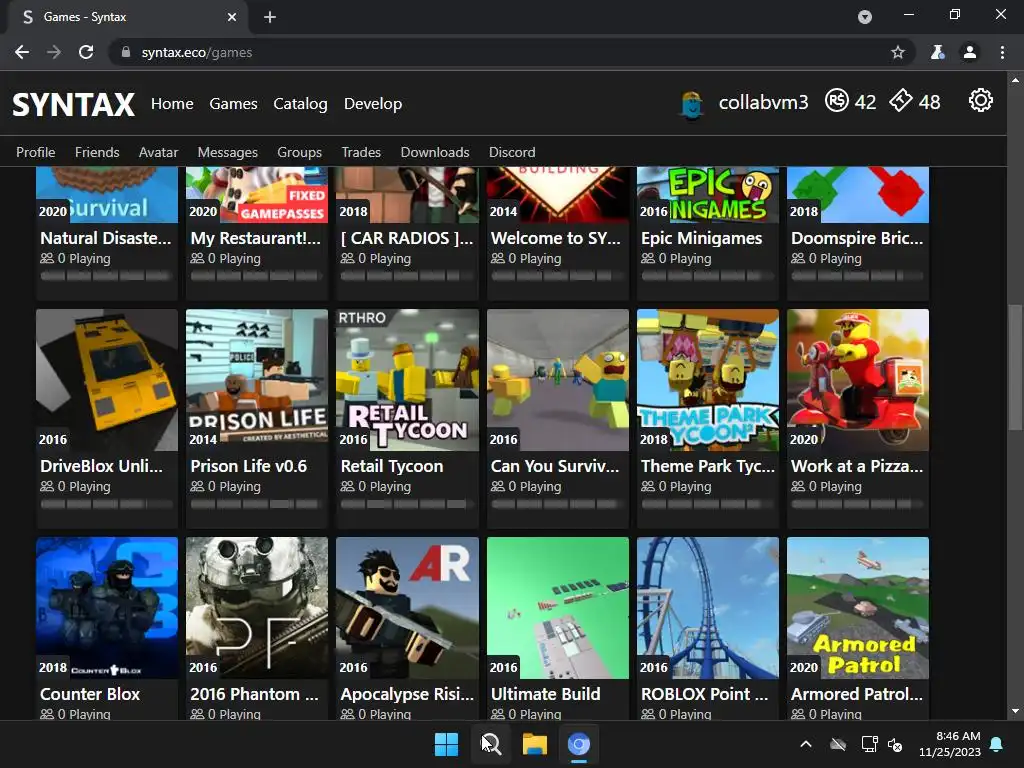Bookmark this page with star icon
The width and height of the screenshot is (1024, 768).
tap(898, 52)
